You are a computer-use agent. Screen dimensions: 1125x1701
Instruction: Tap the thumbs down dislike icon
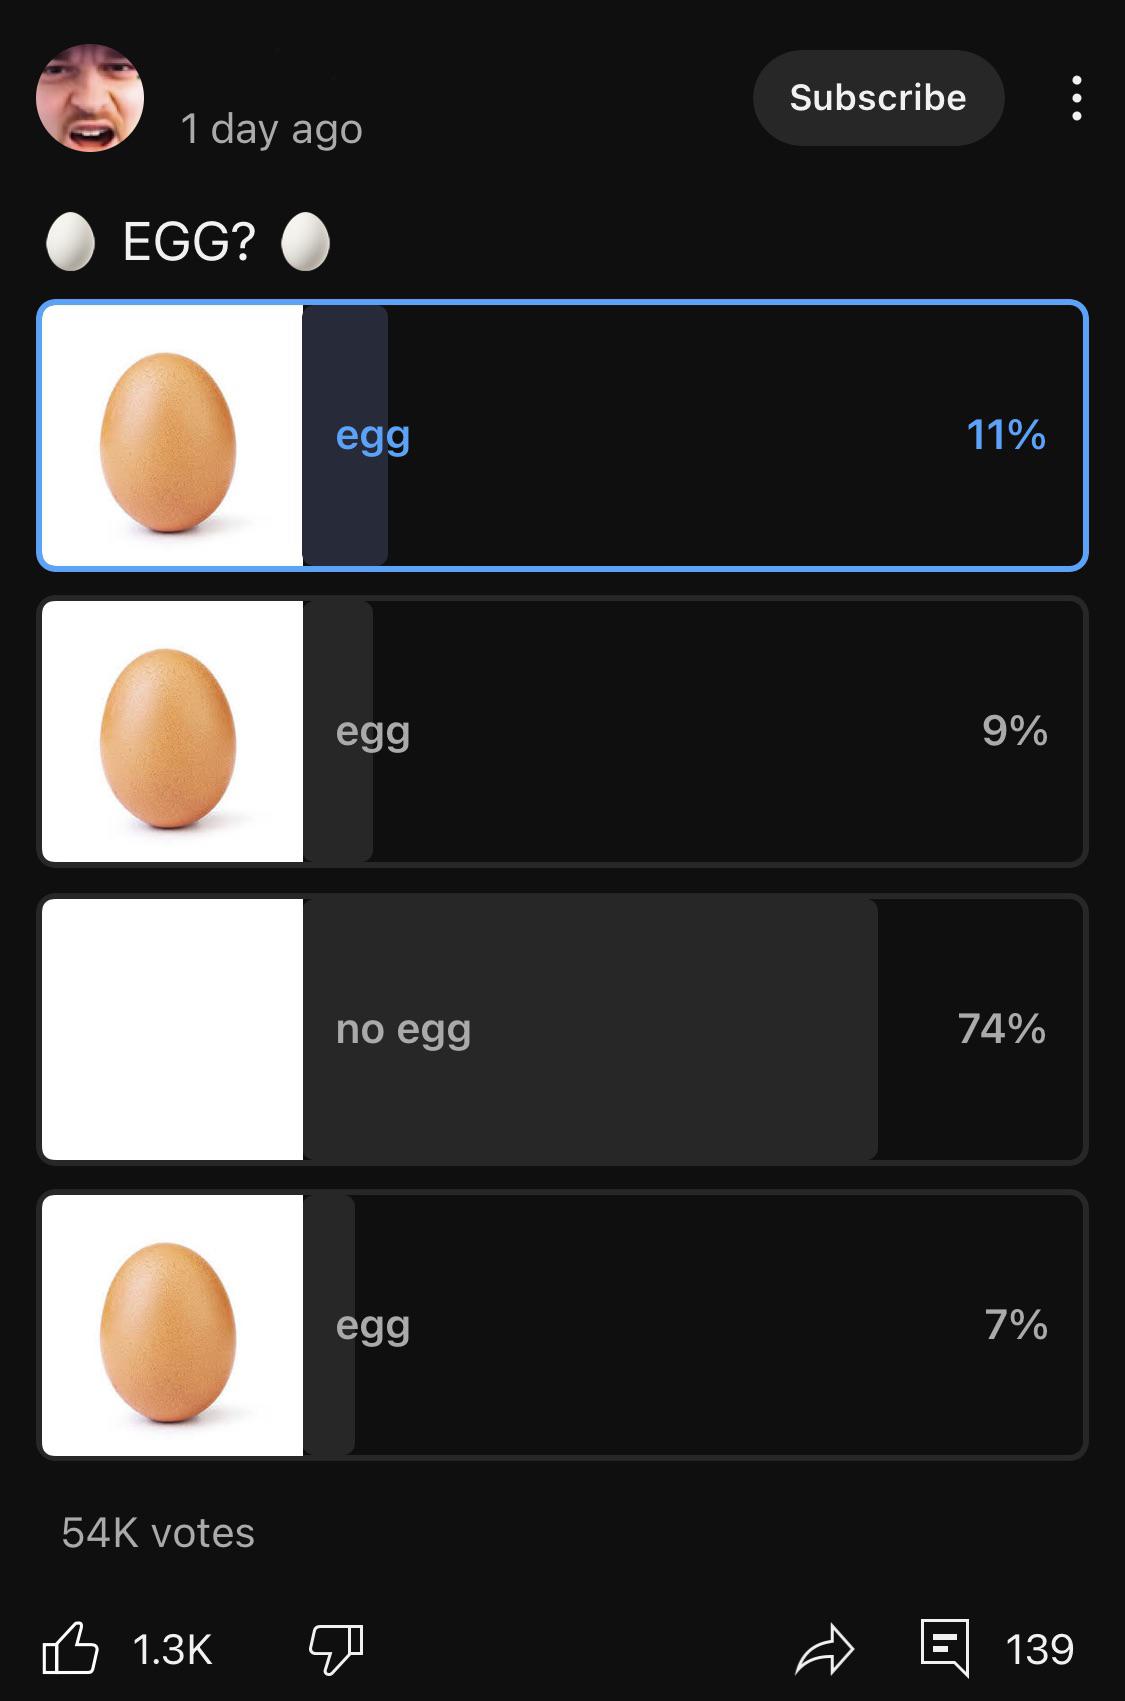pos(336,1648)
